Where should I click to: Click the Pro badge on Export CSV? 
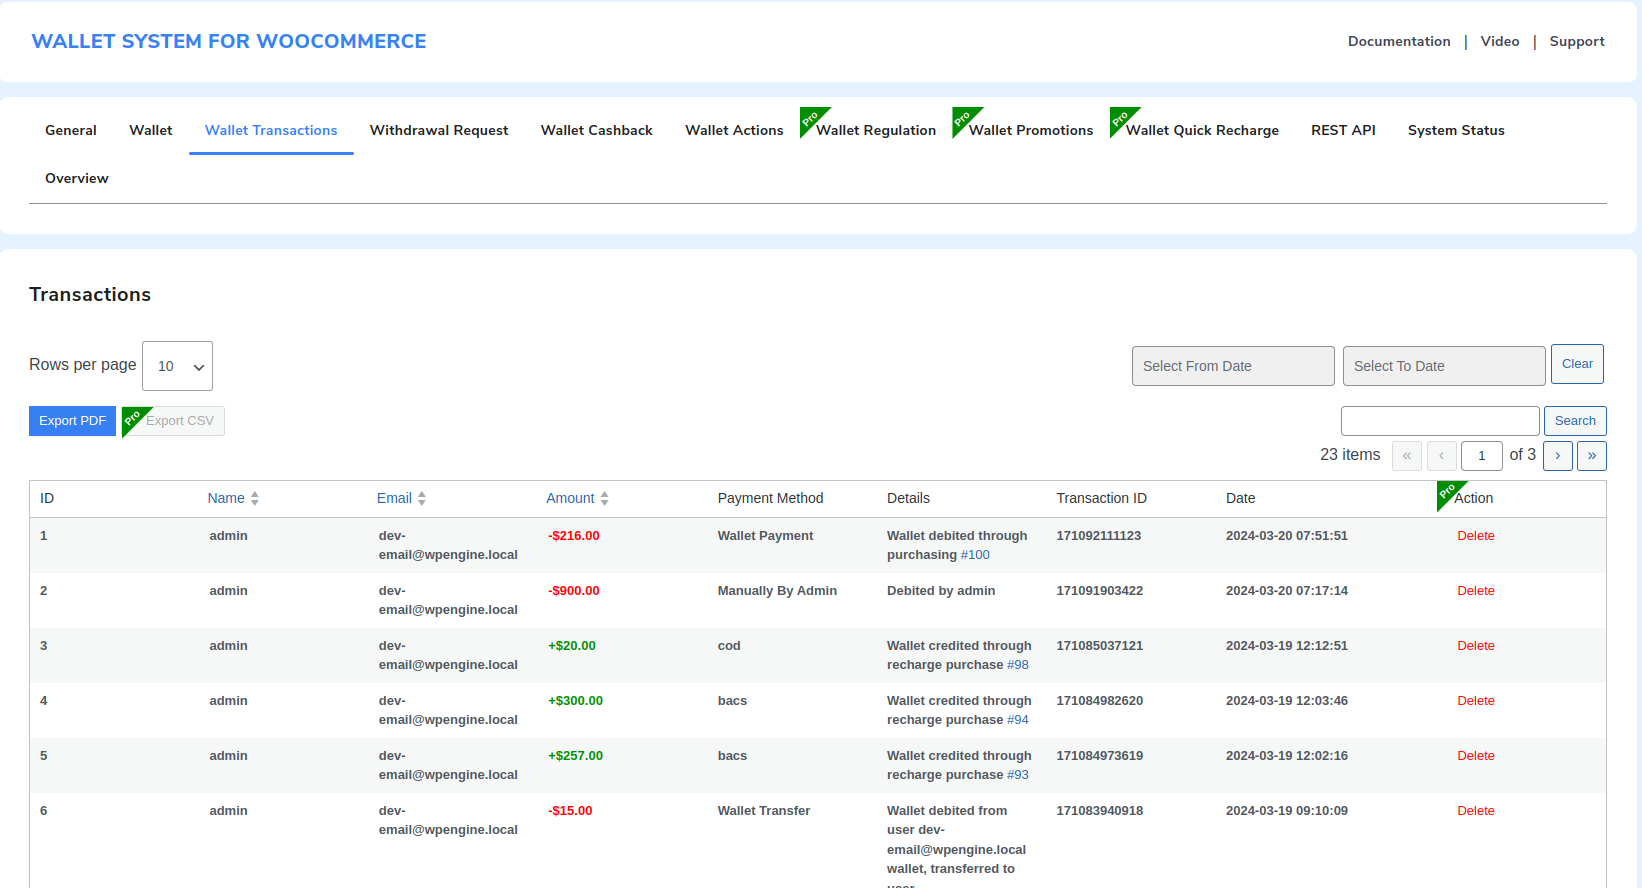point(133,418)
